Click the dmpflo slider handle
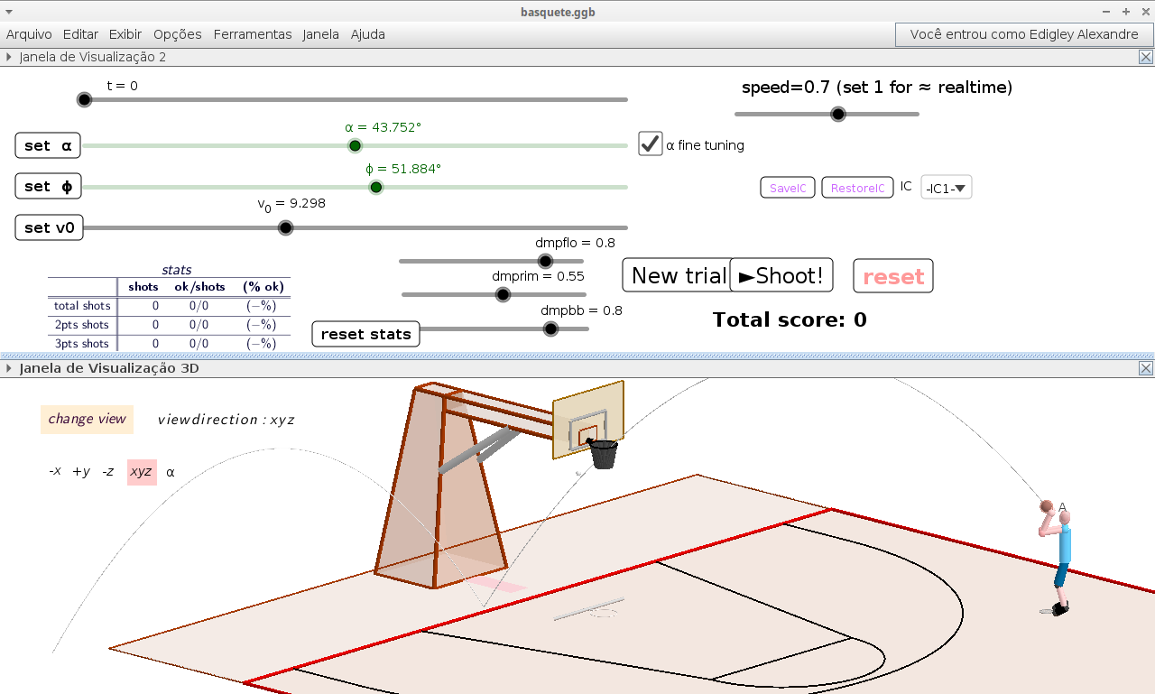Image resolution: width=1155 pixels, height=694 pixels. [x=545, y=261]
